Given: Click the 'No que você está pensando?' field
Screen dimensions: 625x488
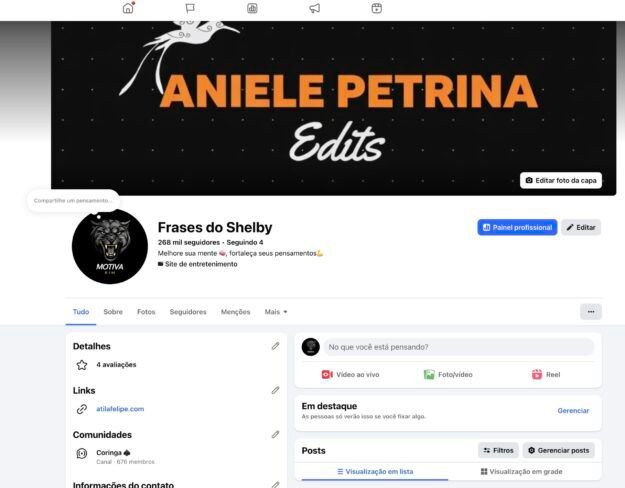Looking at the screenshot, I should point(458,347).
